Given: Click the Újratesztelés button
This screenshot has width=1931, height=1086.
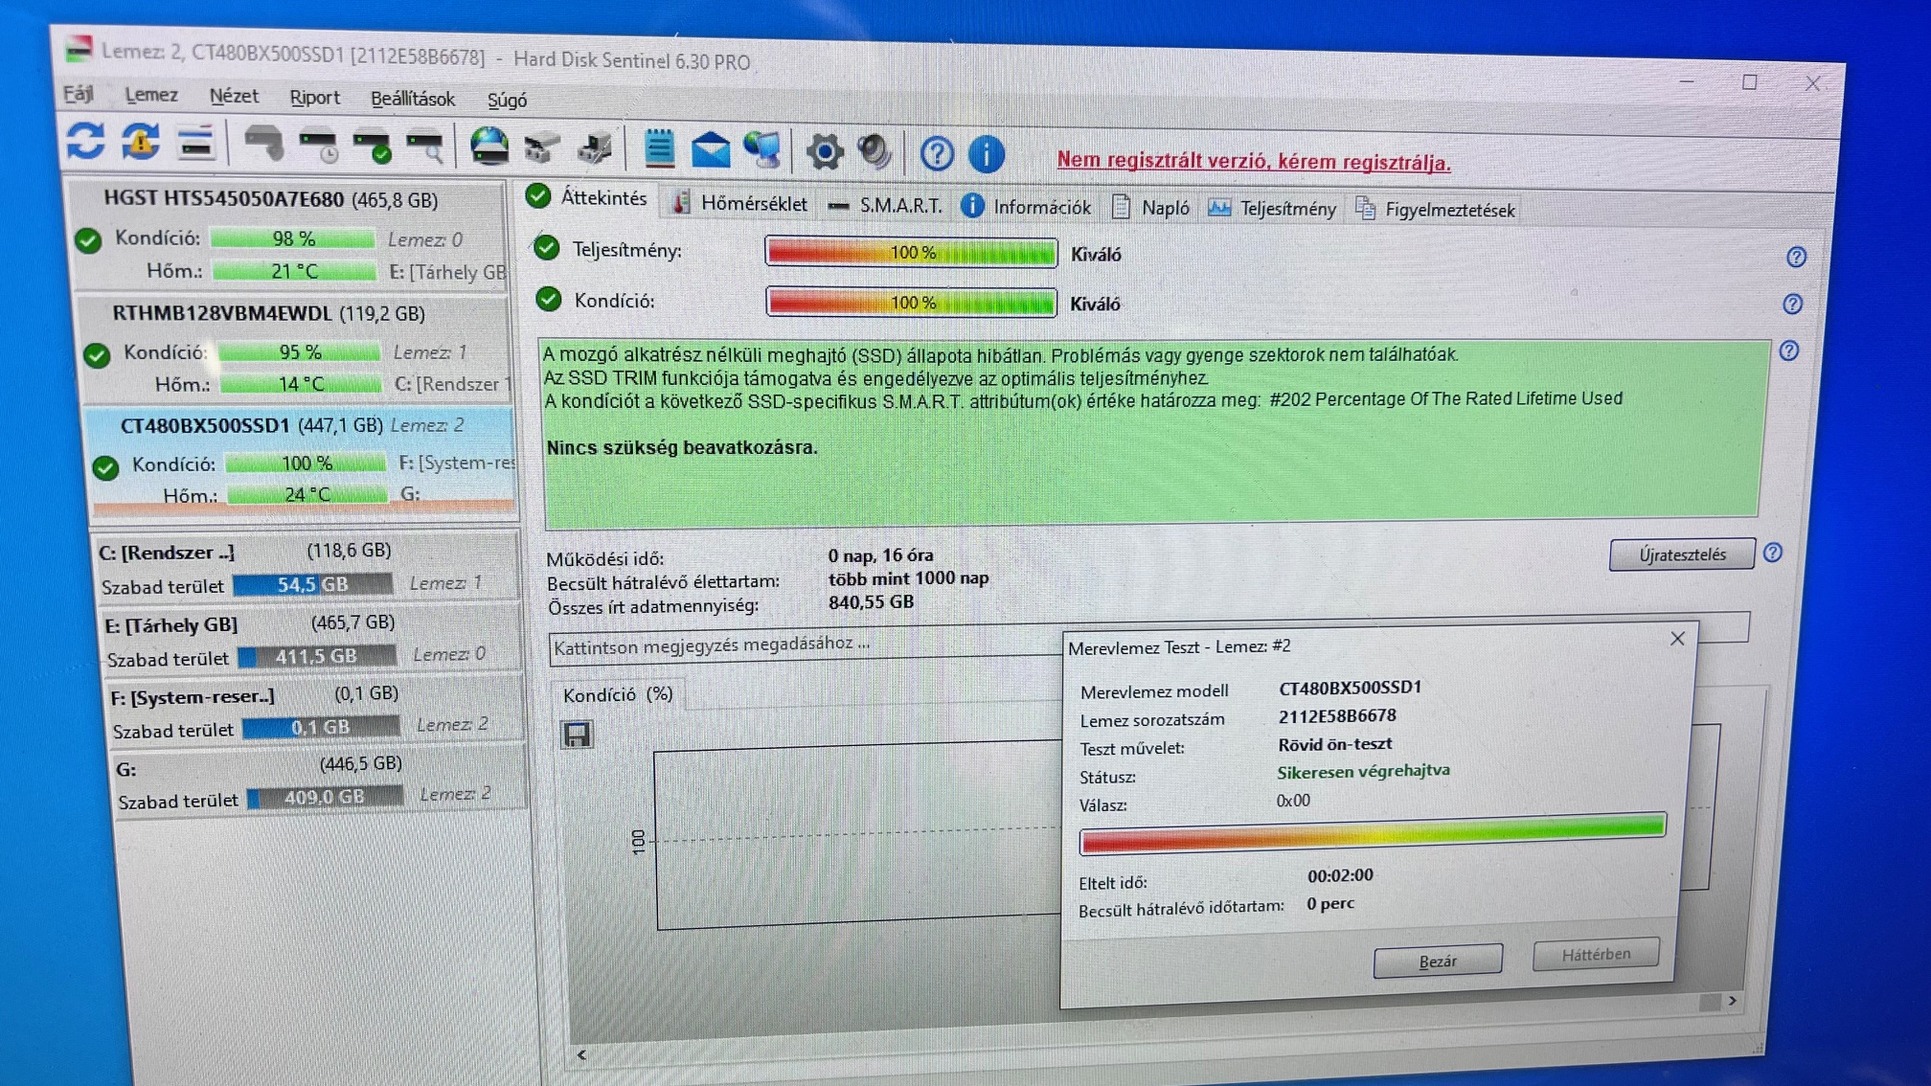Looking at the screenshot, I should (1681, 554).
